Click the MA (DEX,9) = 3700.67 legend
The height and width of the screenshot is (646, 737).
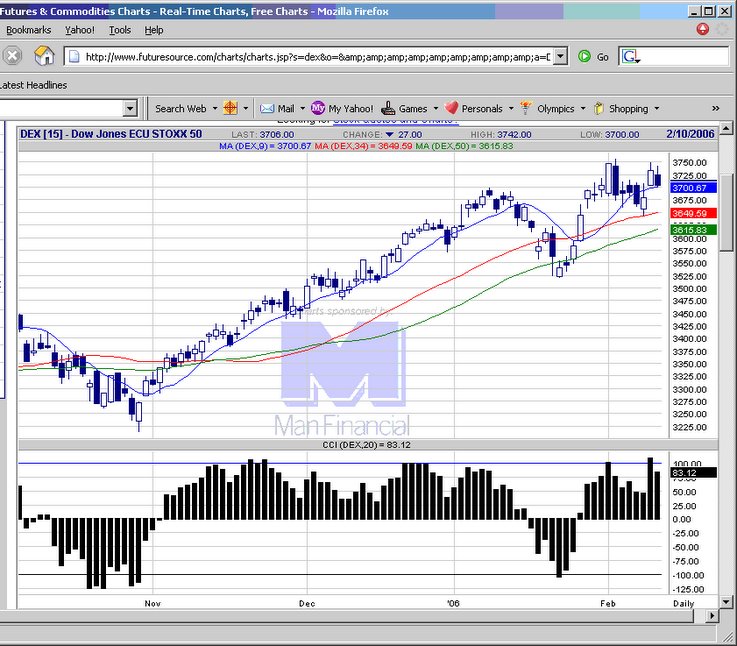click(x=265, y=146)
